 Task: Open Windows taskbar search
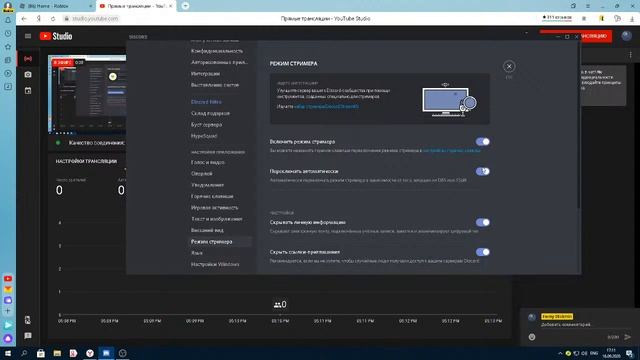(24, 353)
